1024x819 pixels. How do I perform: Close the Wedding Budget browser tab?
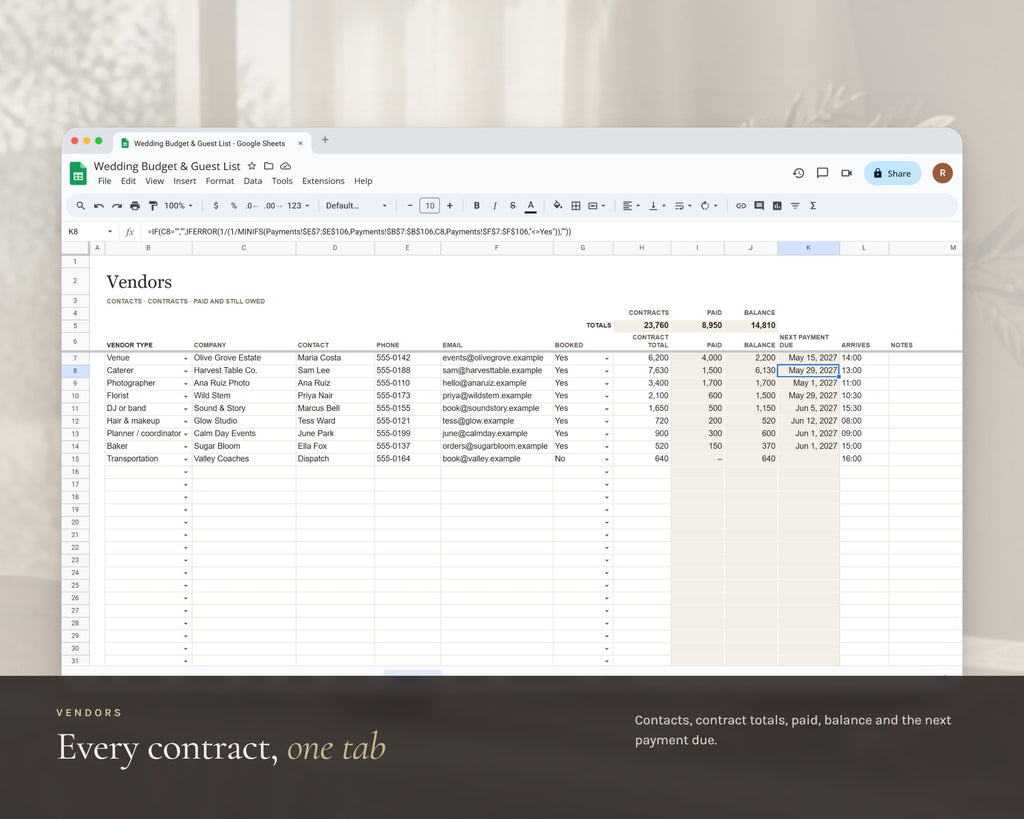[300, 143]
